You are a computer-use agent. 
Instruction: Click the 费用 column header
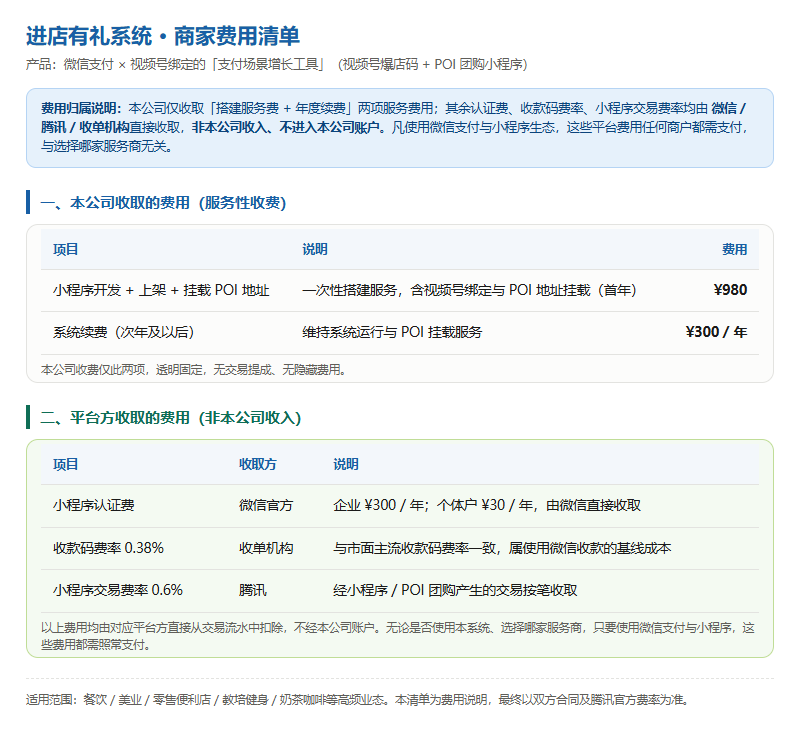click(x=734, y=249)
